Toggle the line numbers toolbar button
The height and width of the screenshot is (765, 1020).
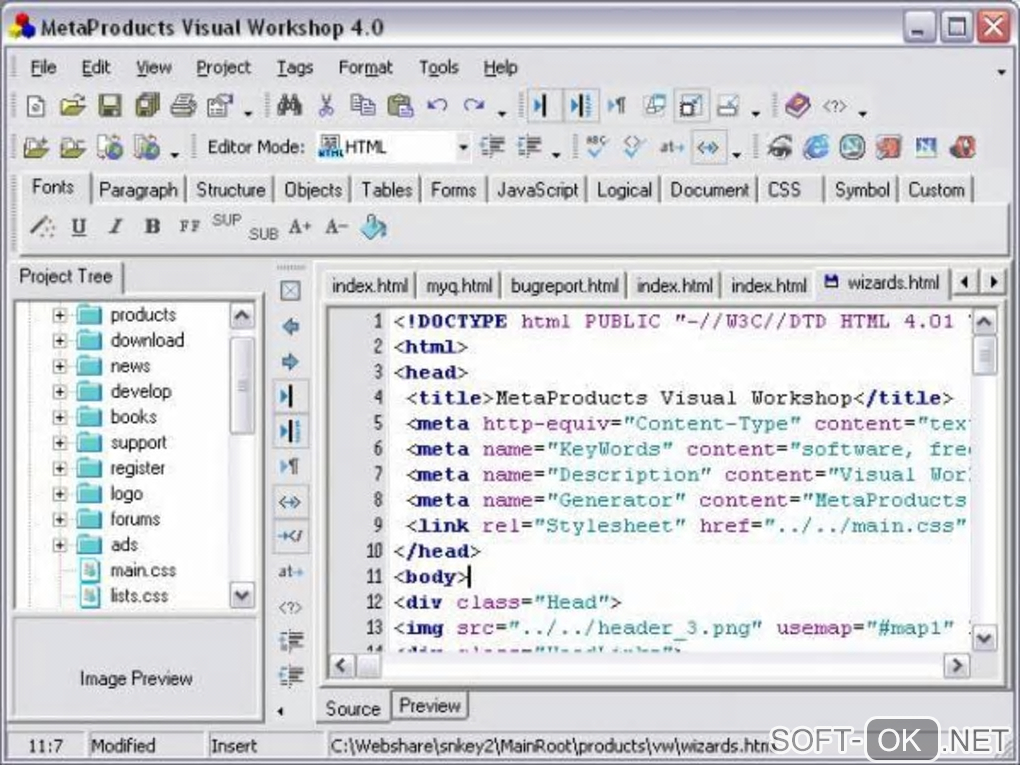click(580, 105)
